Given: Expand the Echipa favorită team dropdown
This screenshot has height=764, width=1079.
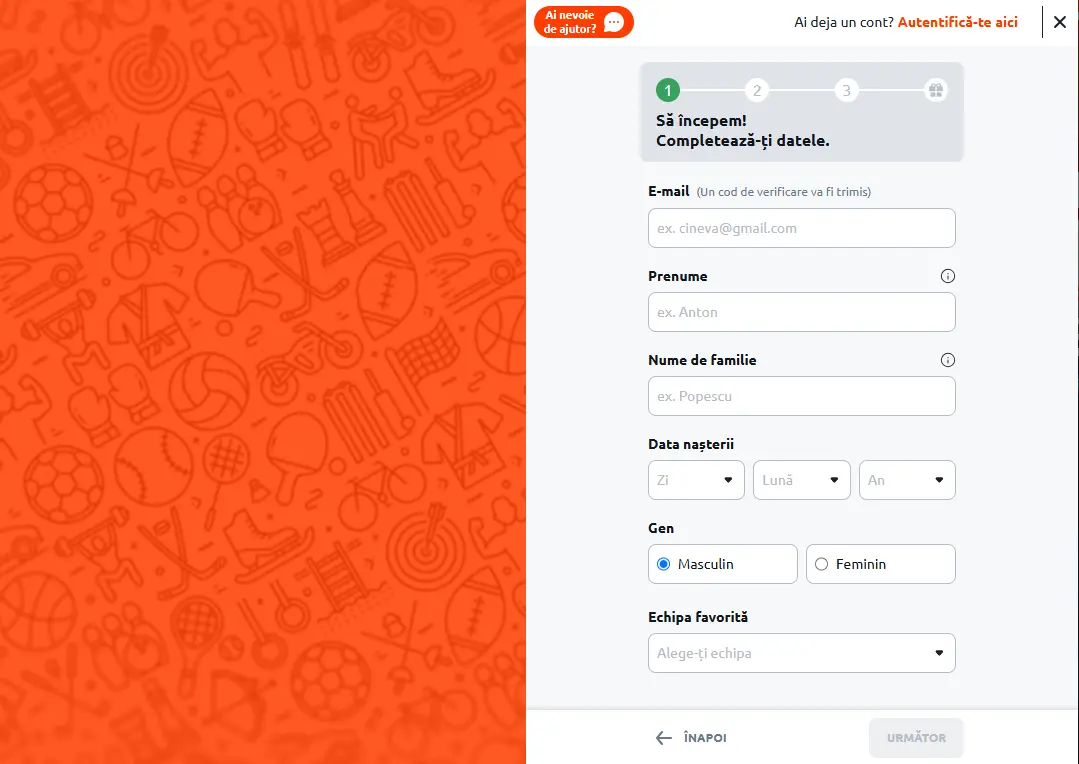Looking at the screenshot, I should point(801,653).
